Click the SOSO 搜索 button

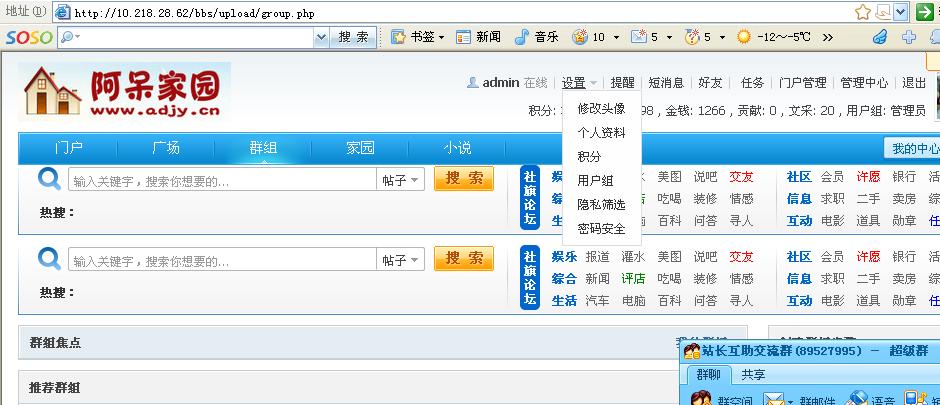354,37
